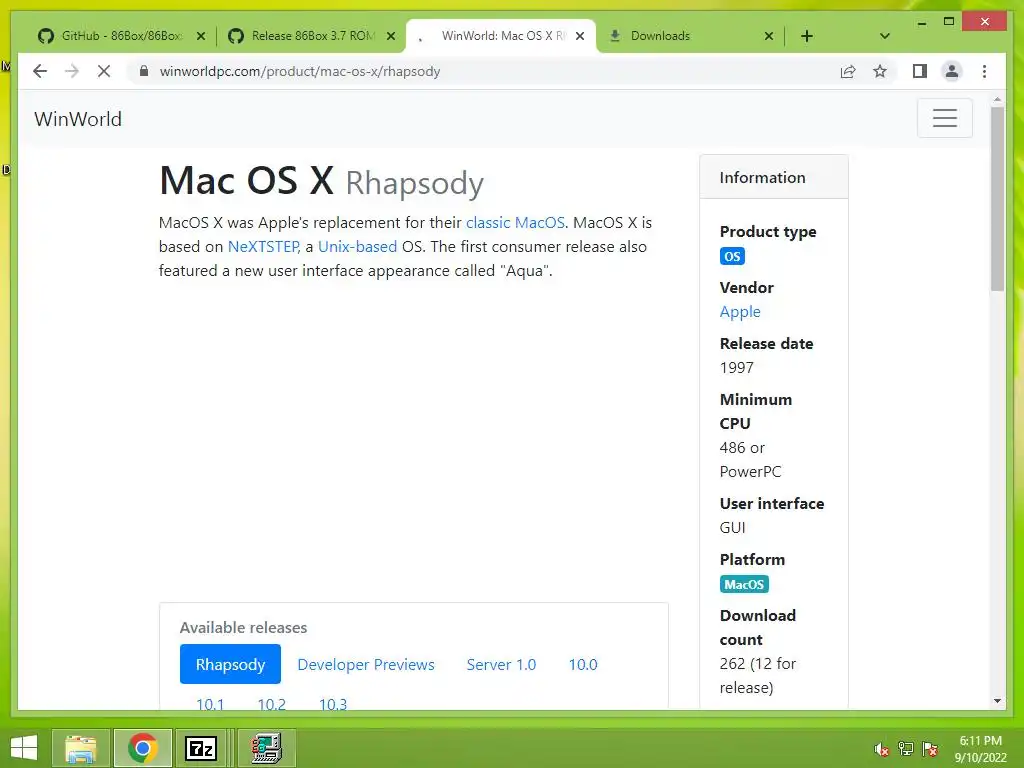Image resolution: width=1024 pixels, height=768 pixels.
Task: Open File Explorer from the taskbar
Action: tap(81, 748)
